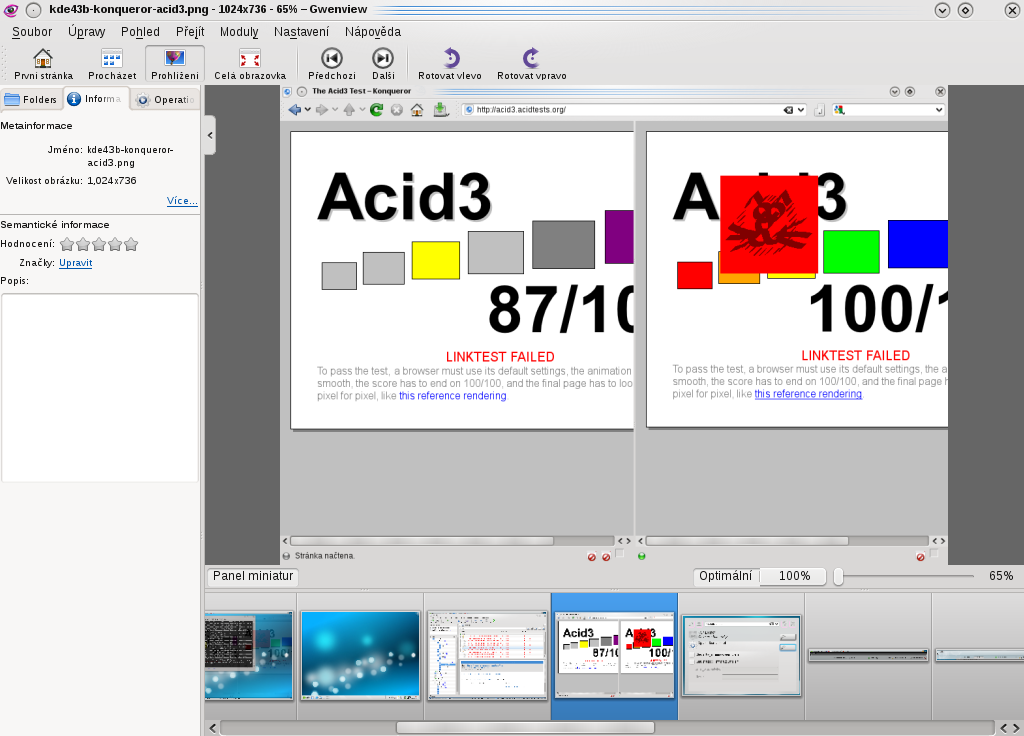The width and height of the screenshot is (1024, 736).
Task: Toggle Optimální zoom fit button
Action: (x=725, y=576)
